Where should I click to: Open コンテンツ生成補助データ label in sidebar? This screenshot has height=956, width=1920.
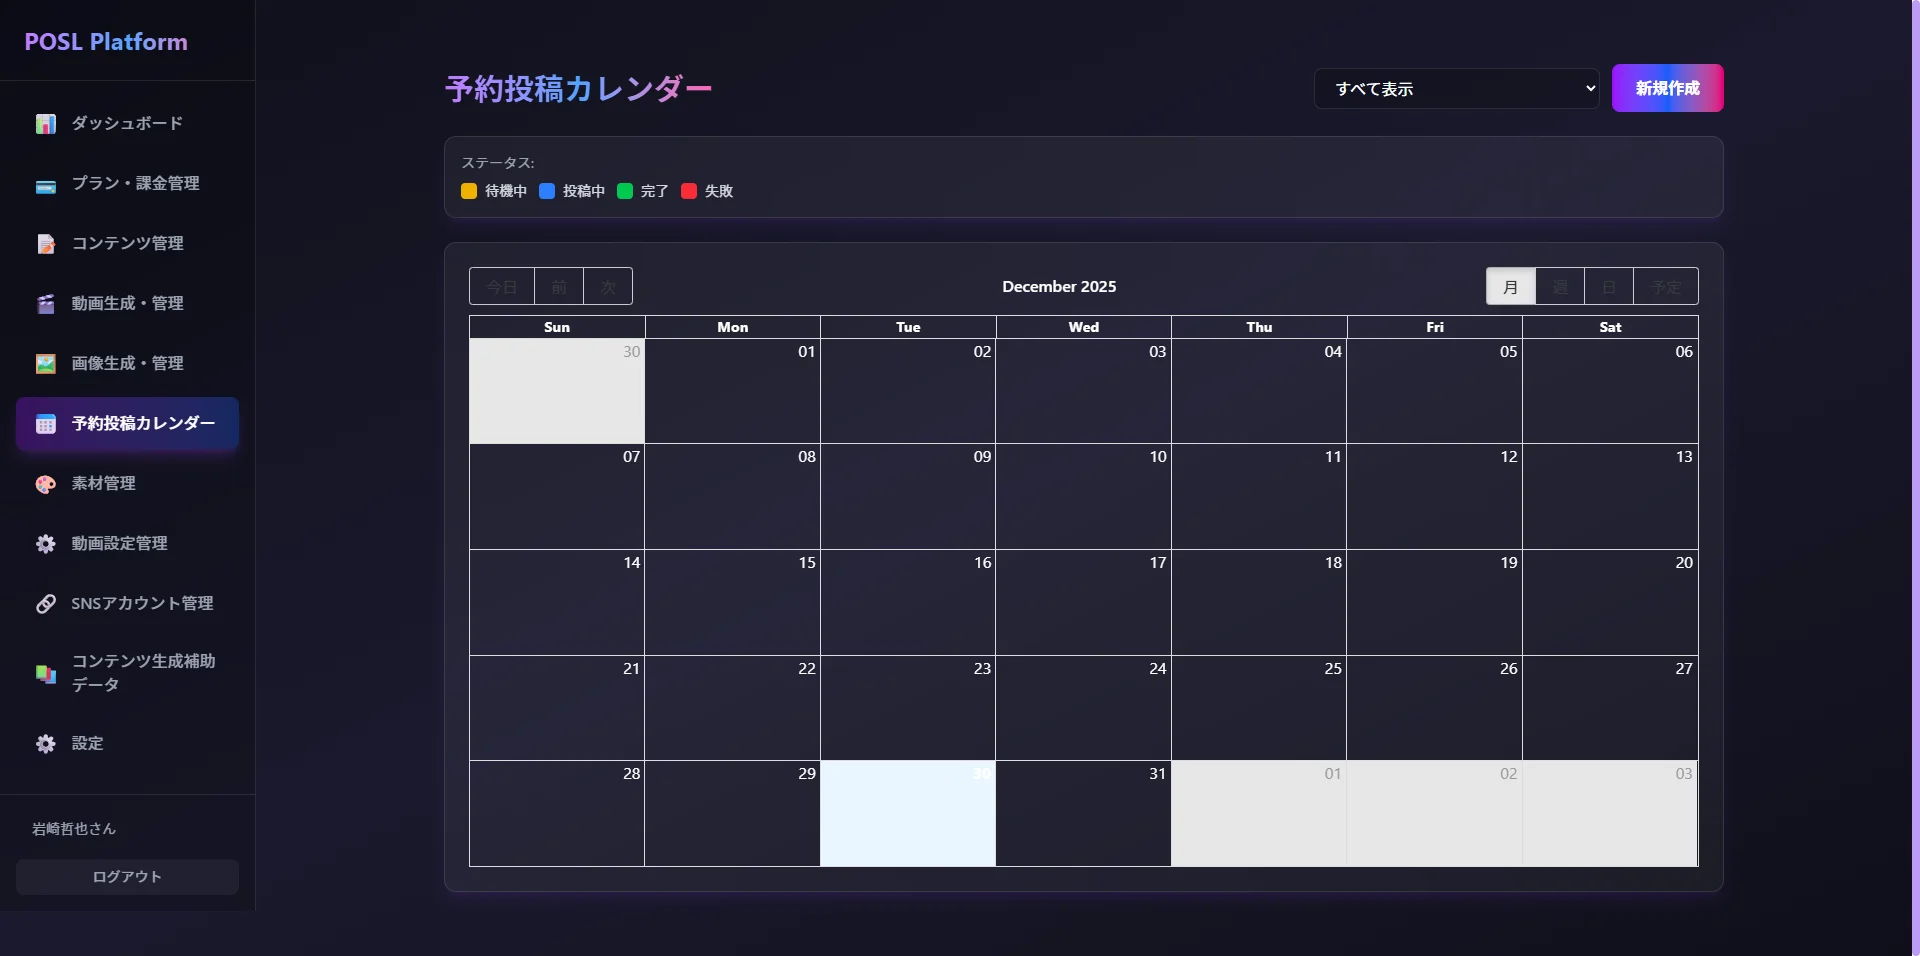pos(143,673)
